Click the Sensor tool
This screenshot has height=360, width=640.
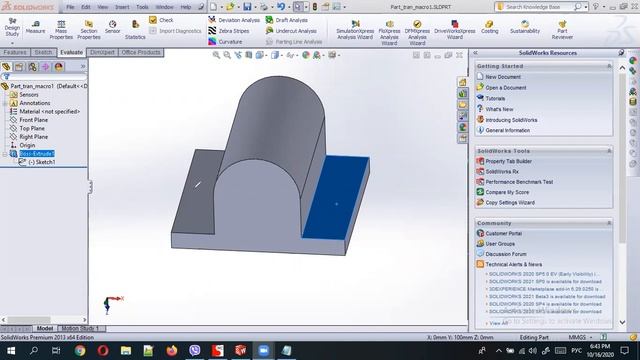click(x=113, y=27)
